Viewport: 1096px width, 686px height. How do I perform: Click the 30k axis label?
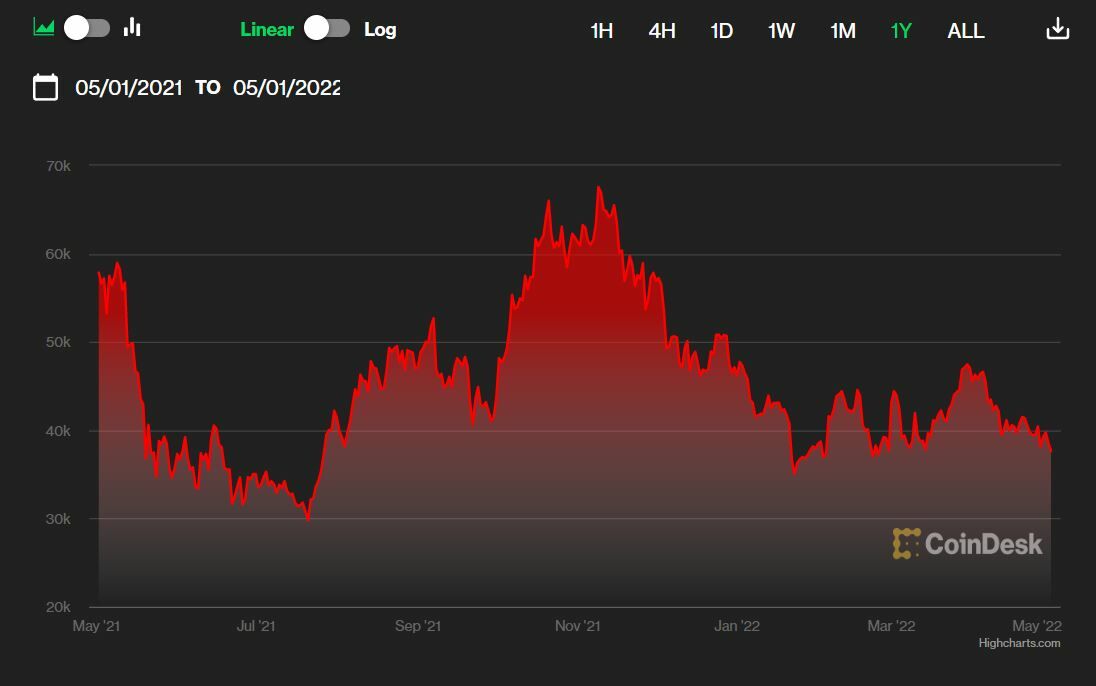pyautogui.click(x=58, y=519)
